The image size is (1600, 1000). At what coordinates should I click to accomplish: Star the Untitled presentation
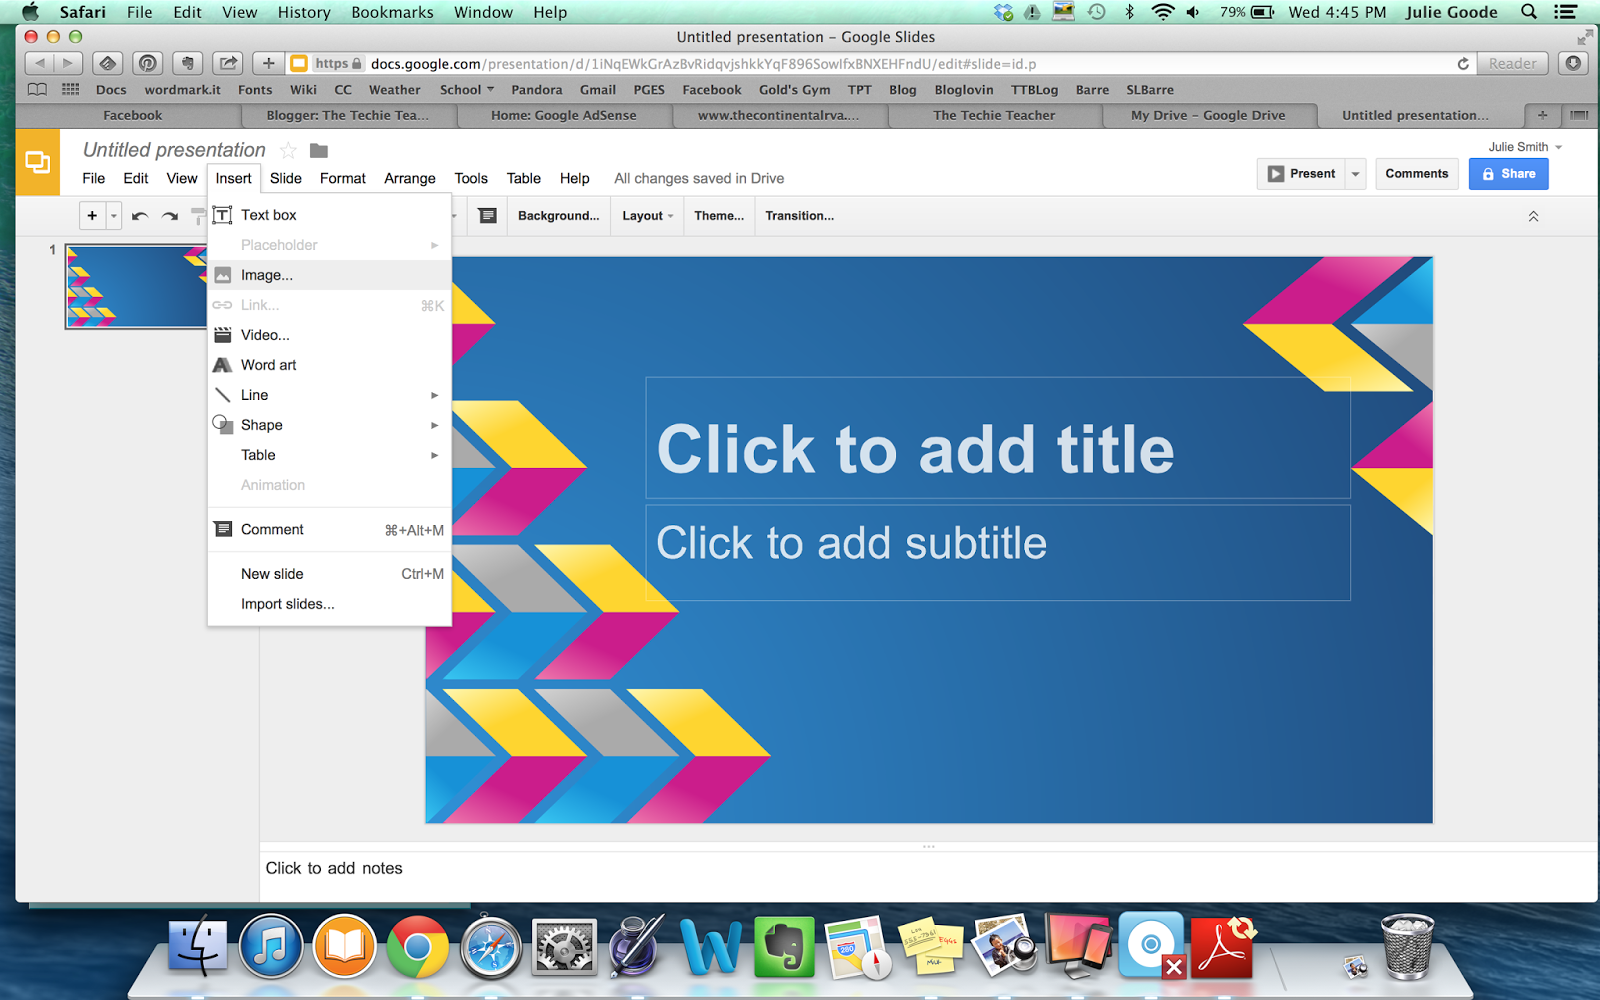[x=288, y=151]
